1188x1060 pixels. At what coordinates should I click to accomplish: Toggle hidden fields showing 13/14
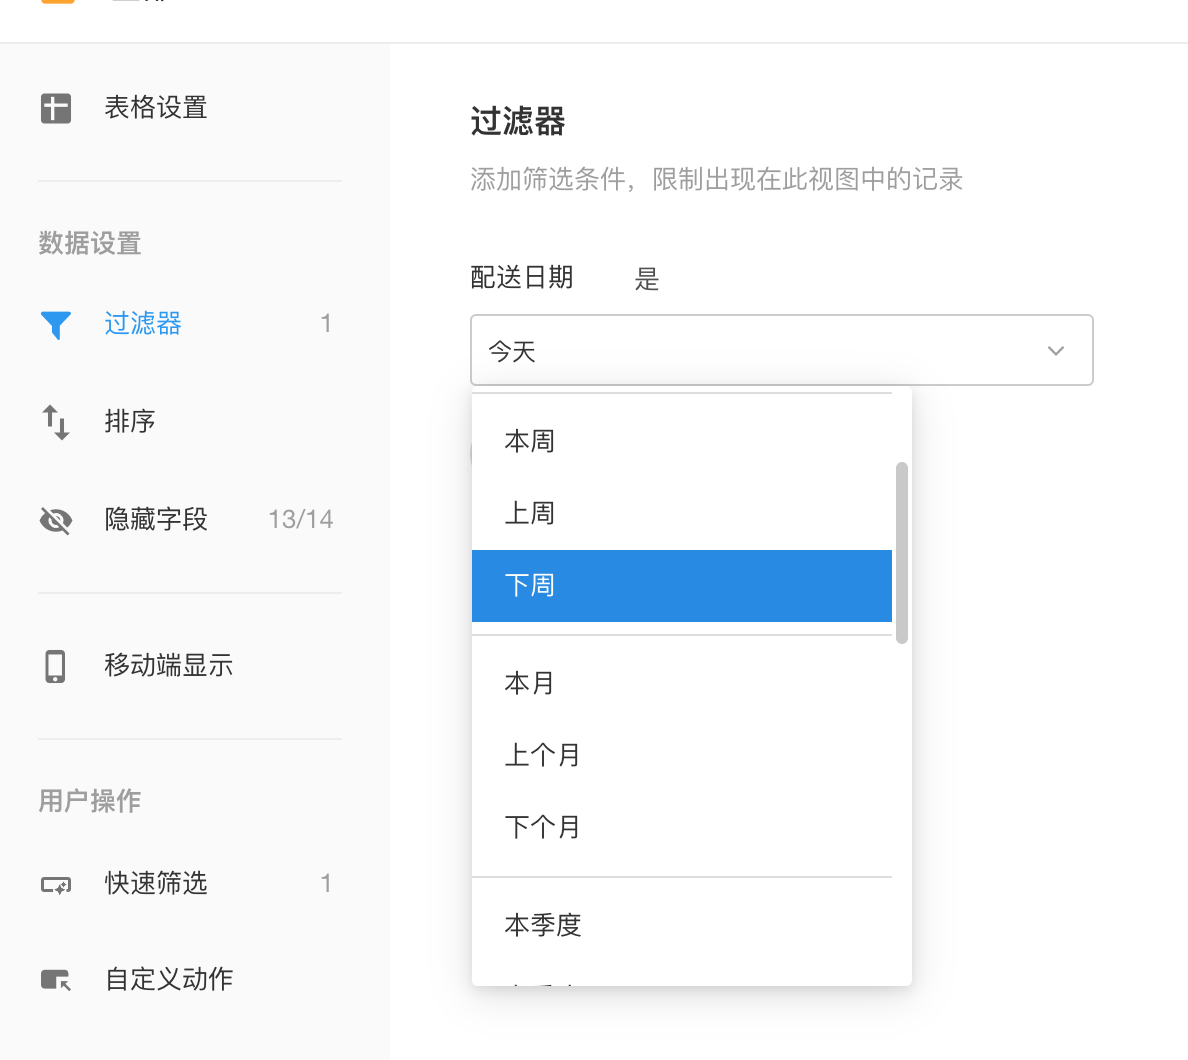pyautogui.click(x=299, y=519)
